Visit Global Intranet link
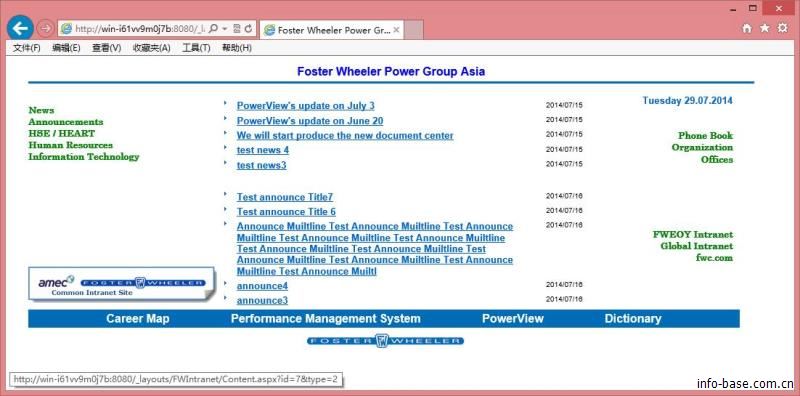This screenshot has height=396, width=800. [696, 246]
